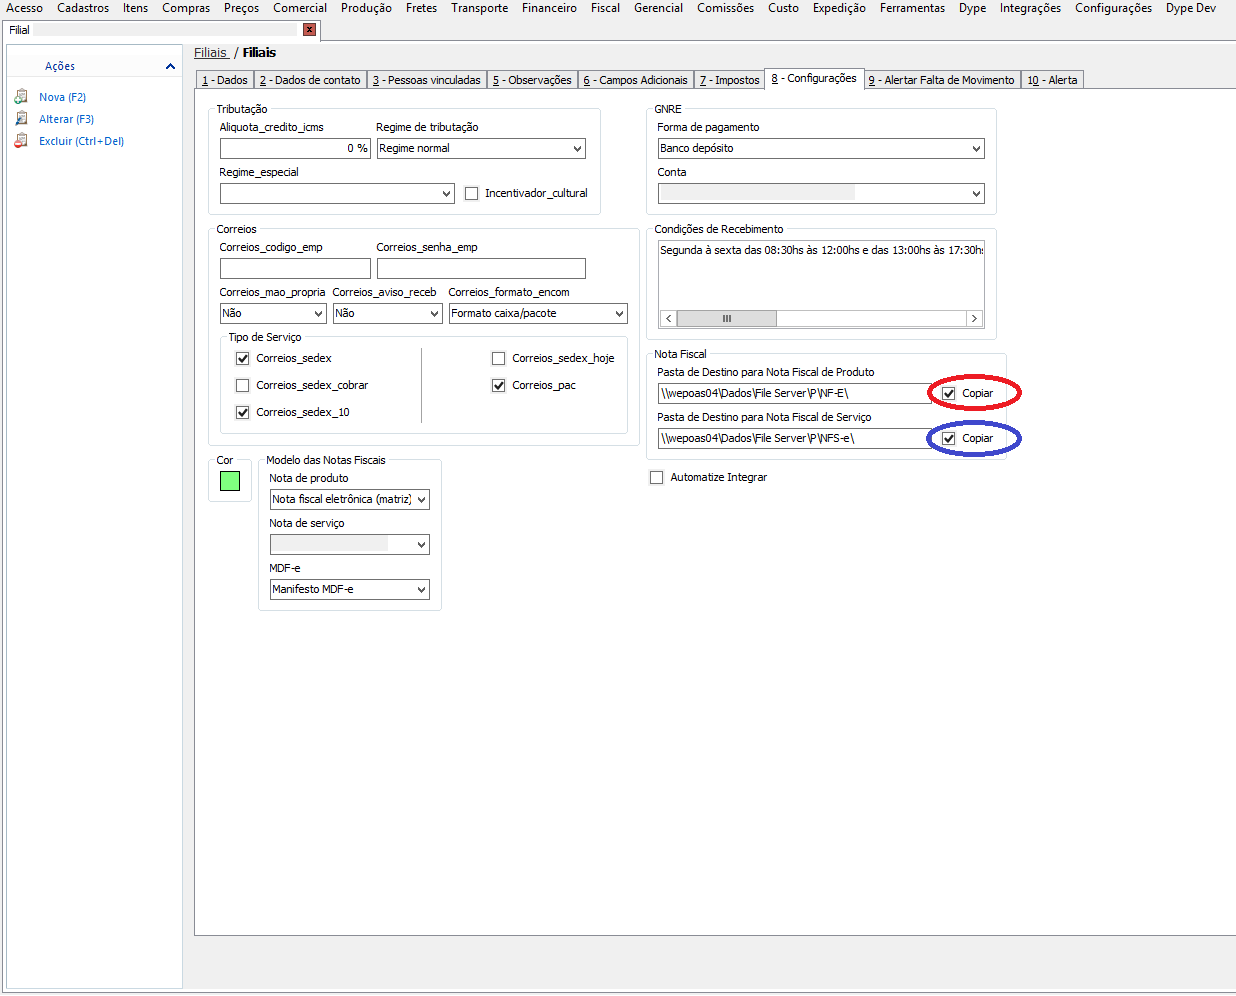Switch to 10 - Alerta tab
Screen dimensions: 1236x996
(1053, 80)
